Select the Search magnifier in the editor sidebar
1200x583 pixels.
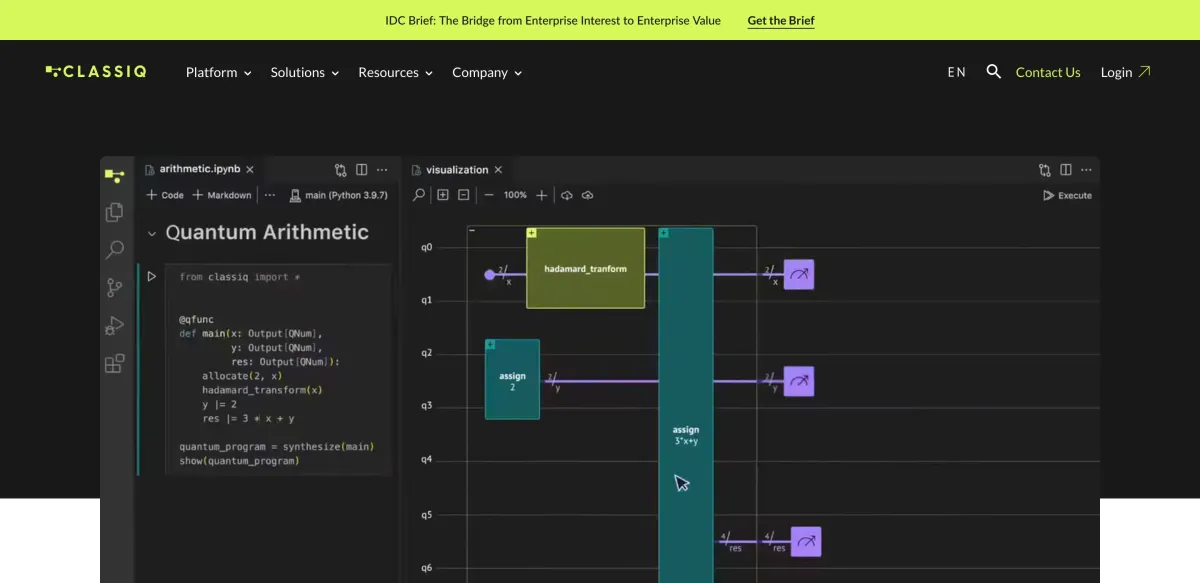(115, 250)
